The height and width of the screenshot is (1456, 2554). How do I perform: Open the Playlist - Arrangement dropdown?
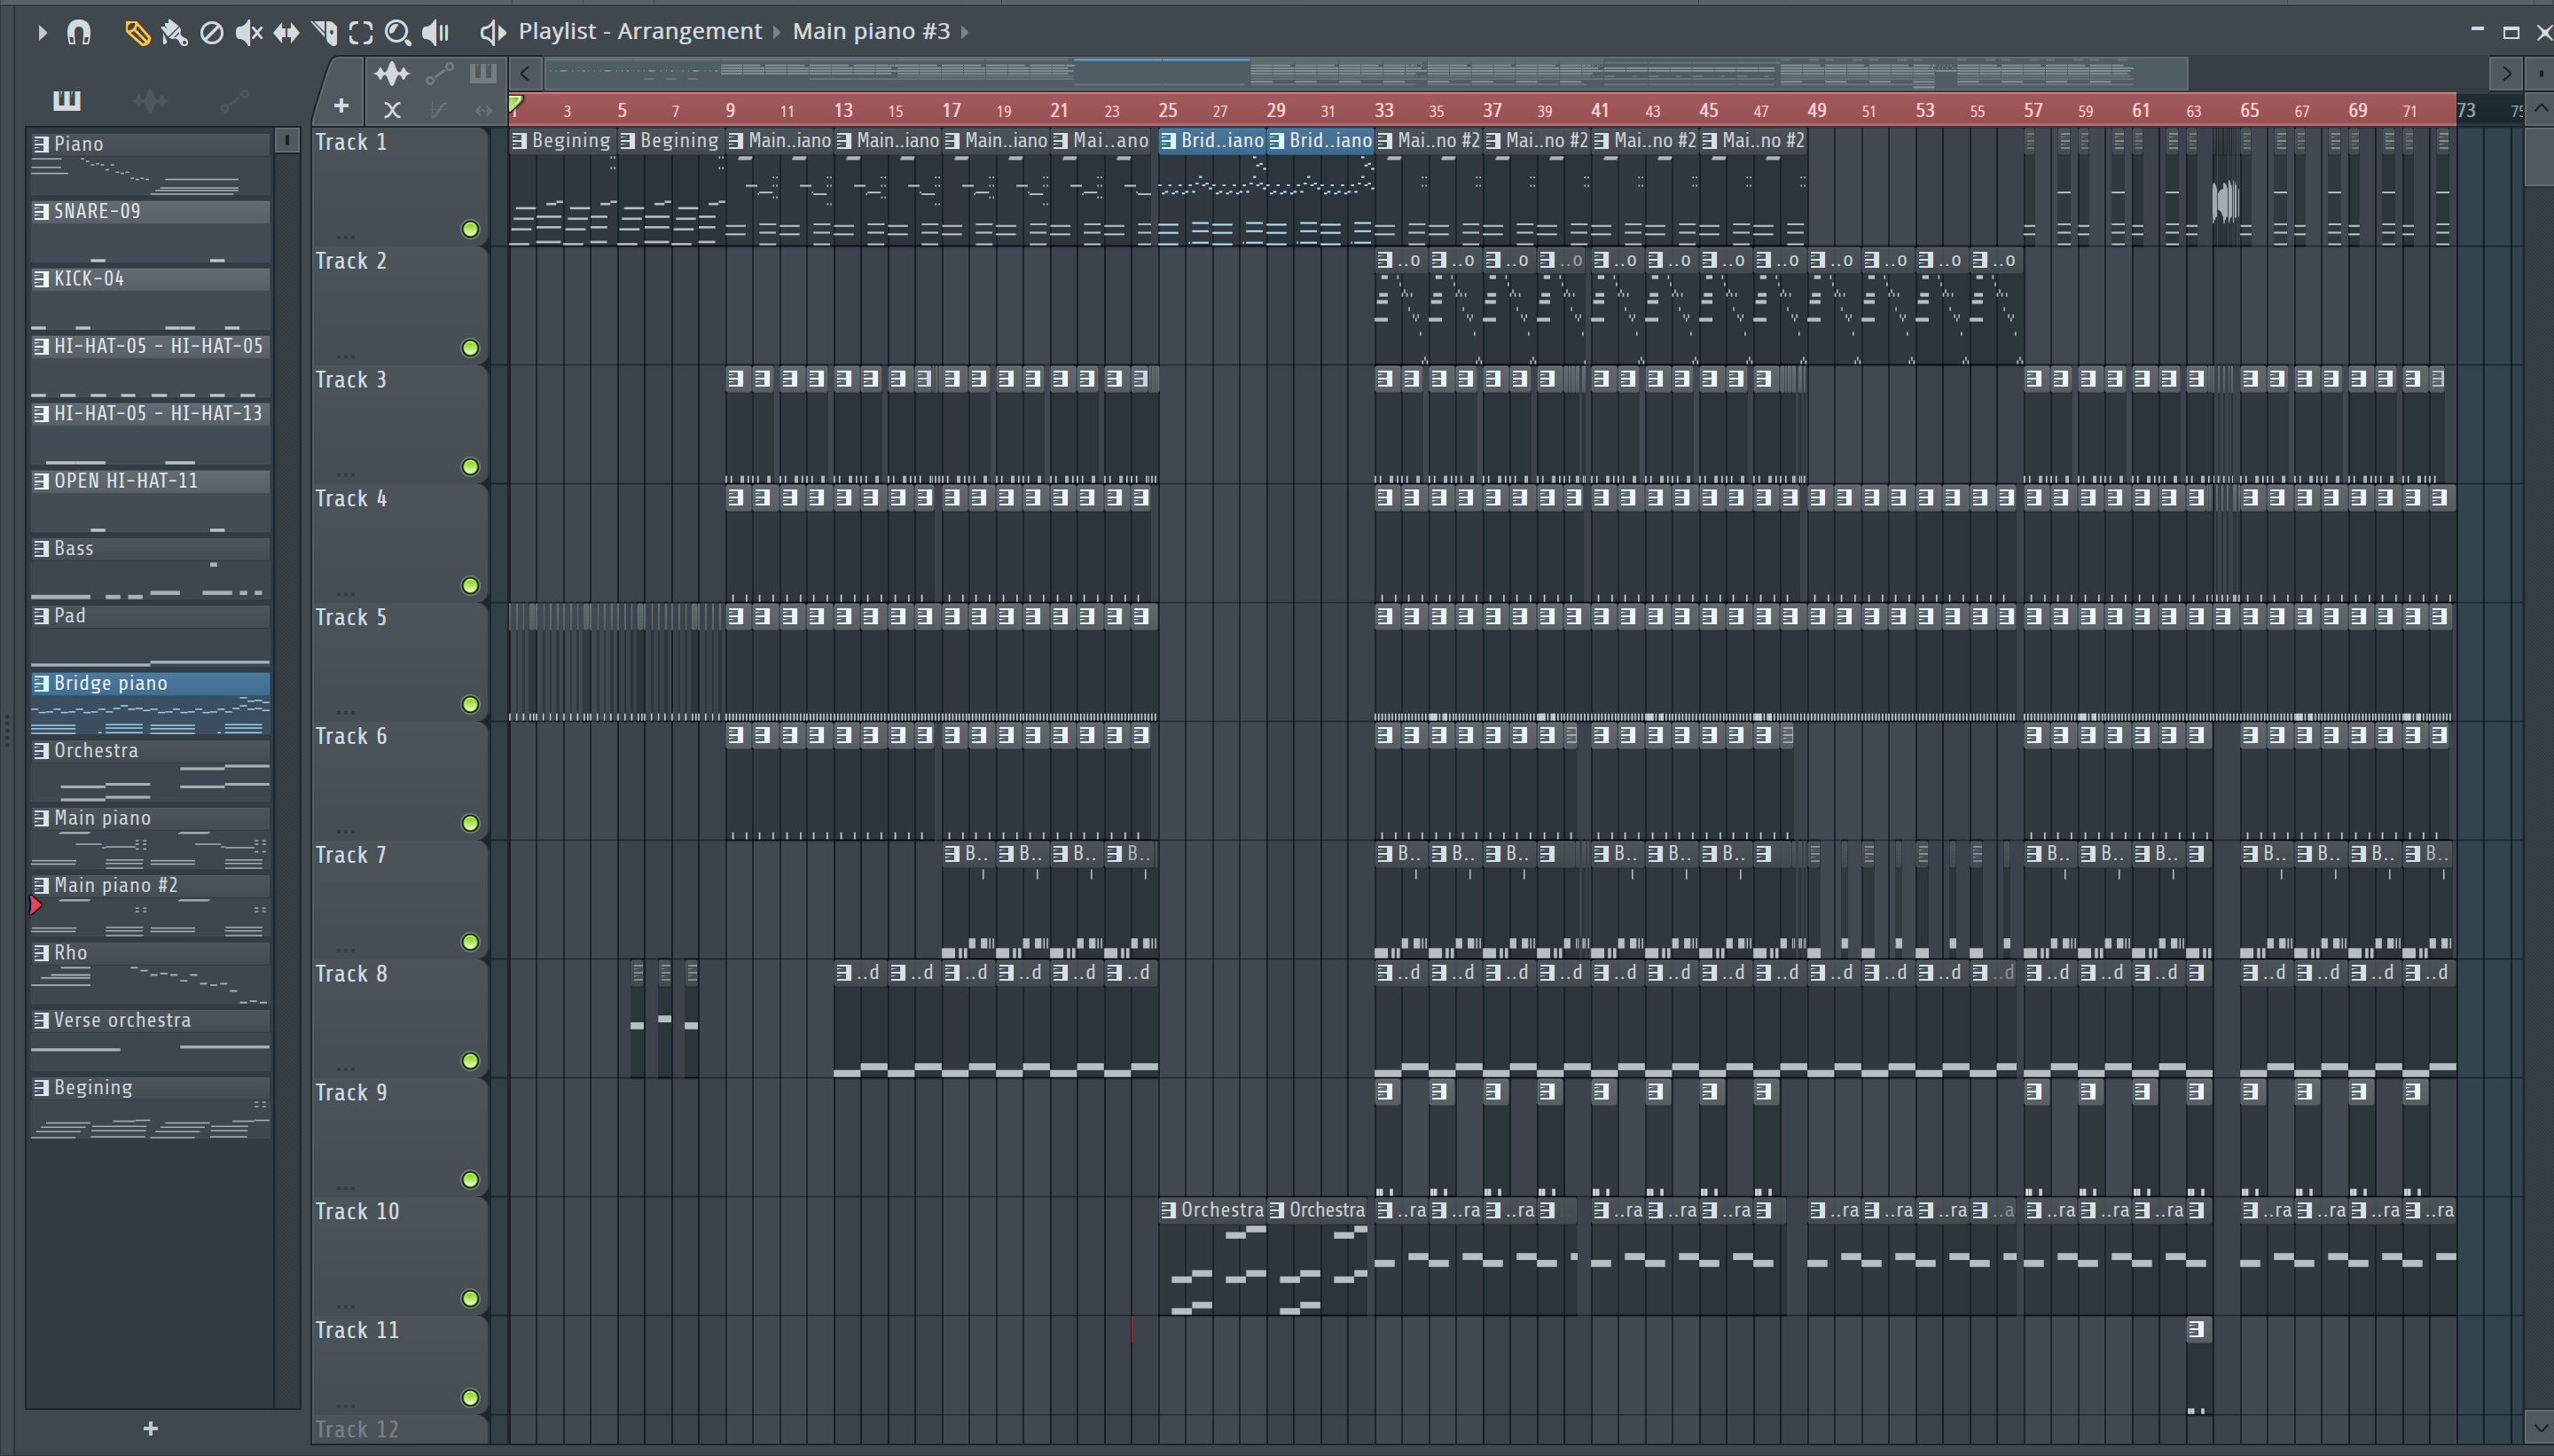pyautogui.click(x=640, y=31)
